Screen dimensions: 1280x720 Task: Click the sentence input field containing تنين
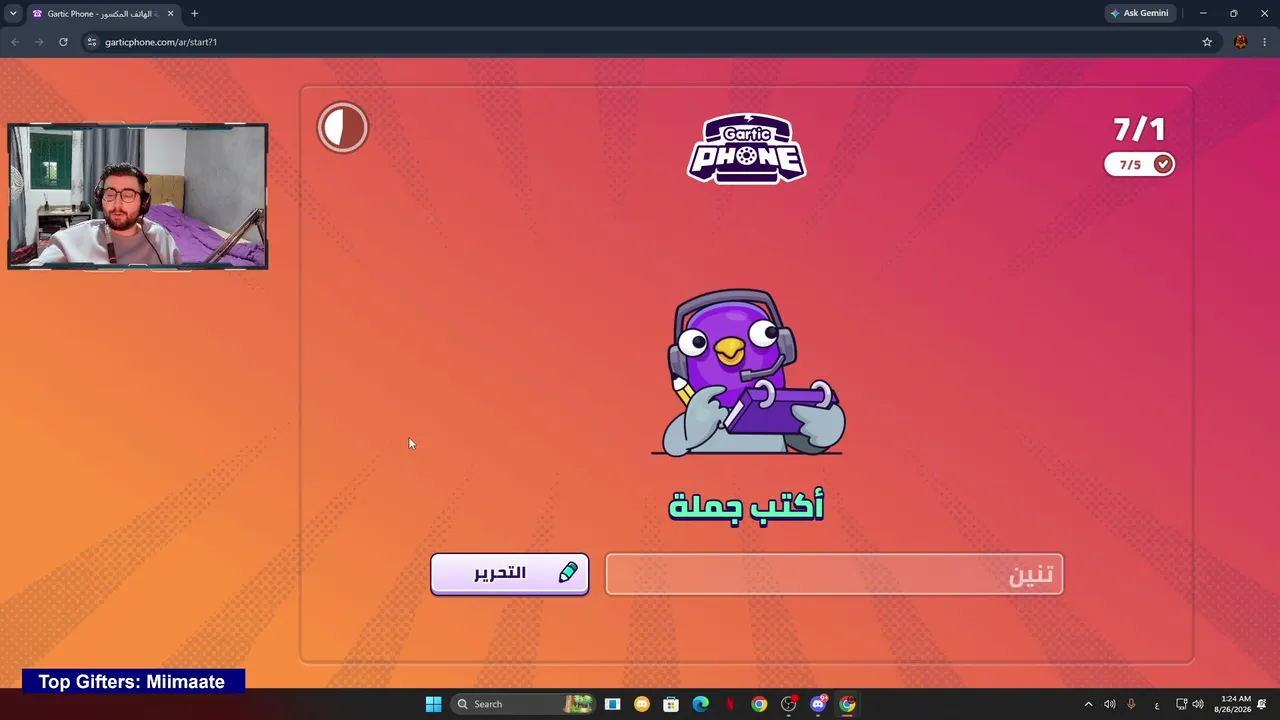834,574
